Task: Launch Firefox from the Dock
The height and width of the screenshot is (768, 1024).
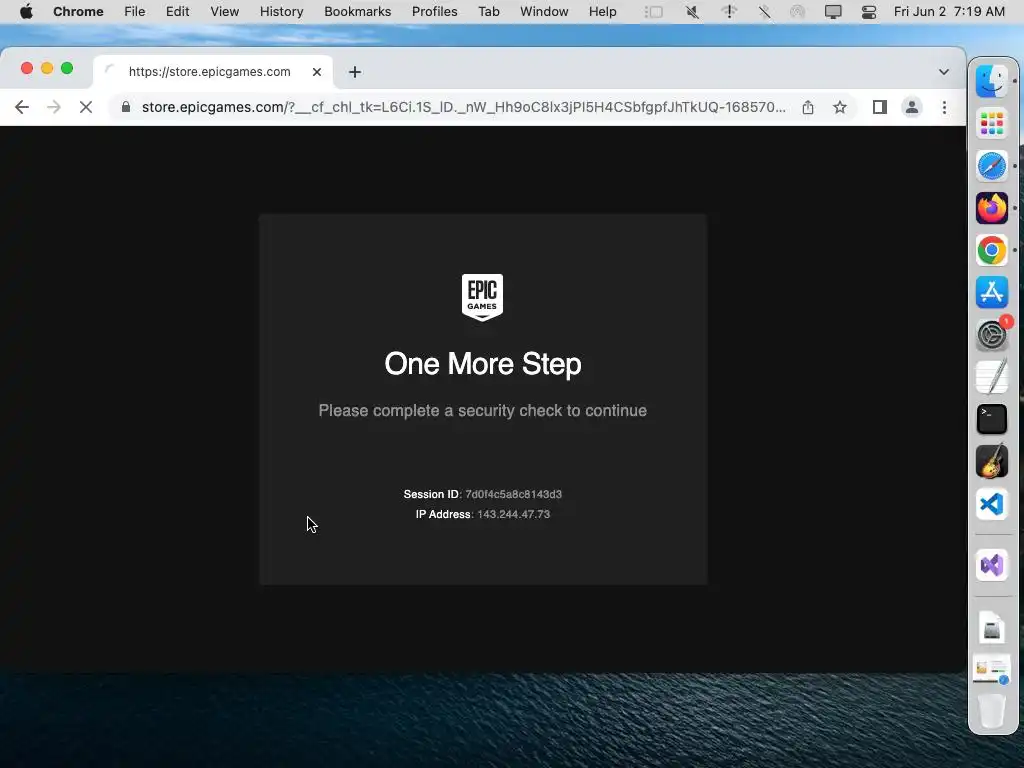Action: (992, 208)
